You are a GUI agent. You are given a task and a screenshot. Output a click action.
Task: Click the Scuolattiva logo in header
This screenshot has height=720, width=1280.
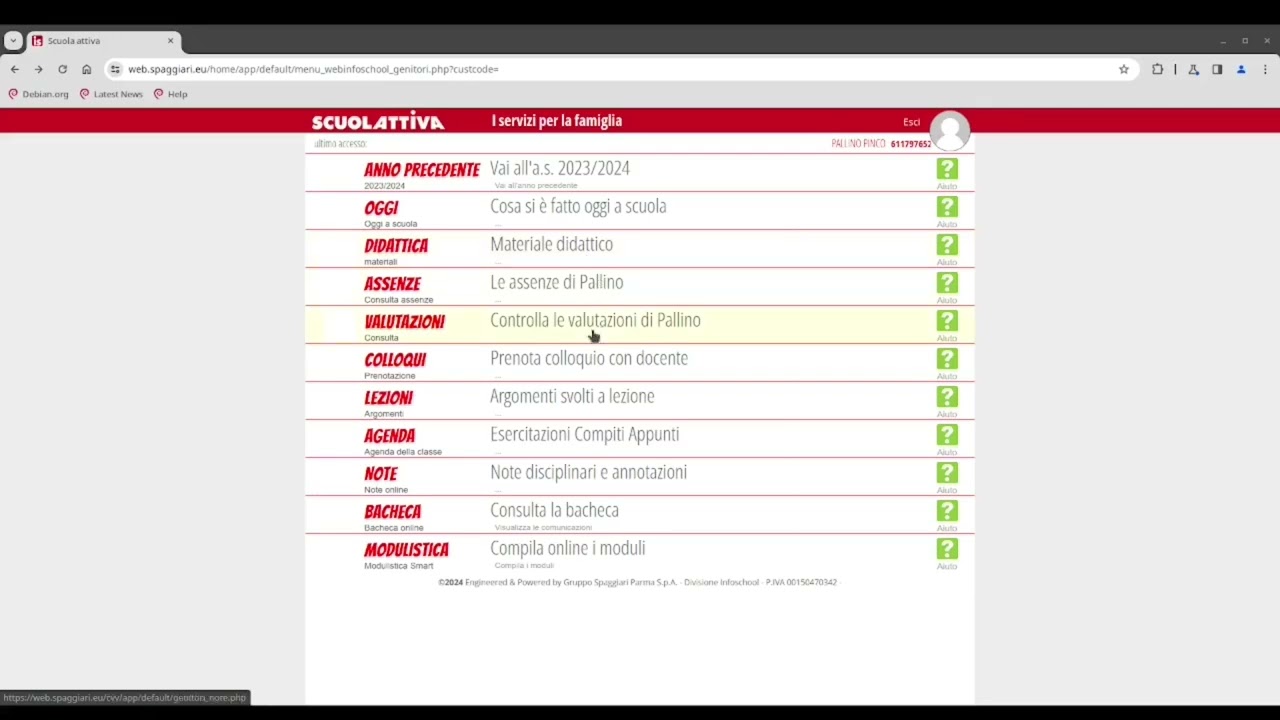[x=378, y=122]
